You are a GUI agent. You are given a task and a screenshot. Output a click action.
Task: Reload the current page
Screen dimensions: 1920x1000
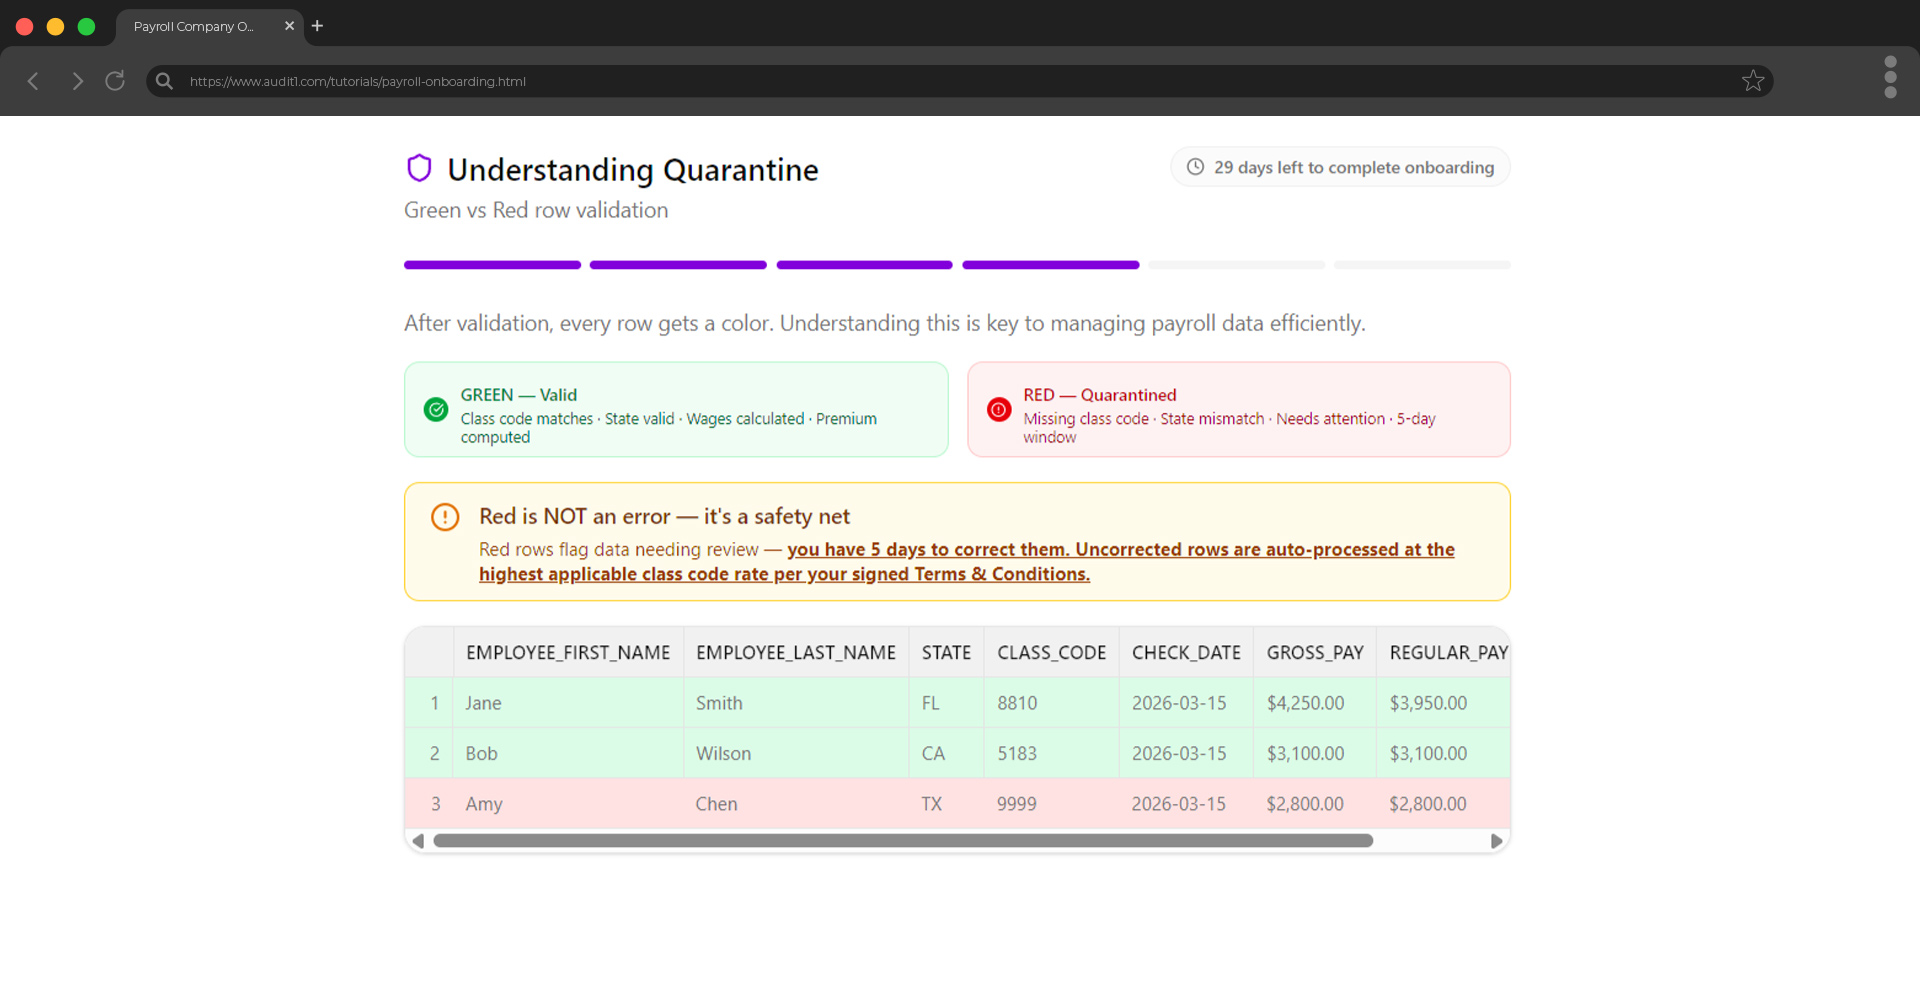114,81
